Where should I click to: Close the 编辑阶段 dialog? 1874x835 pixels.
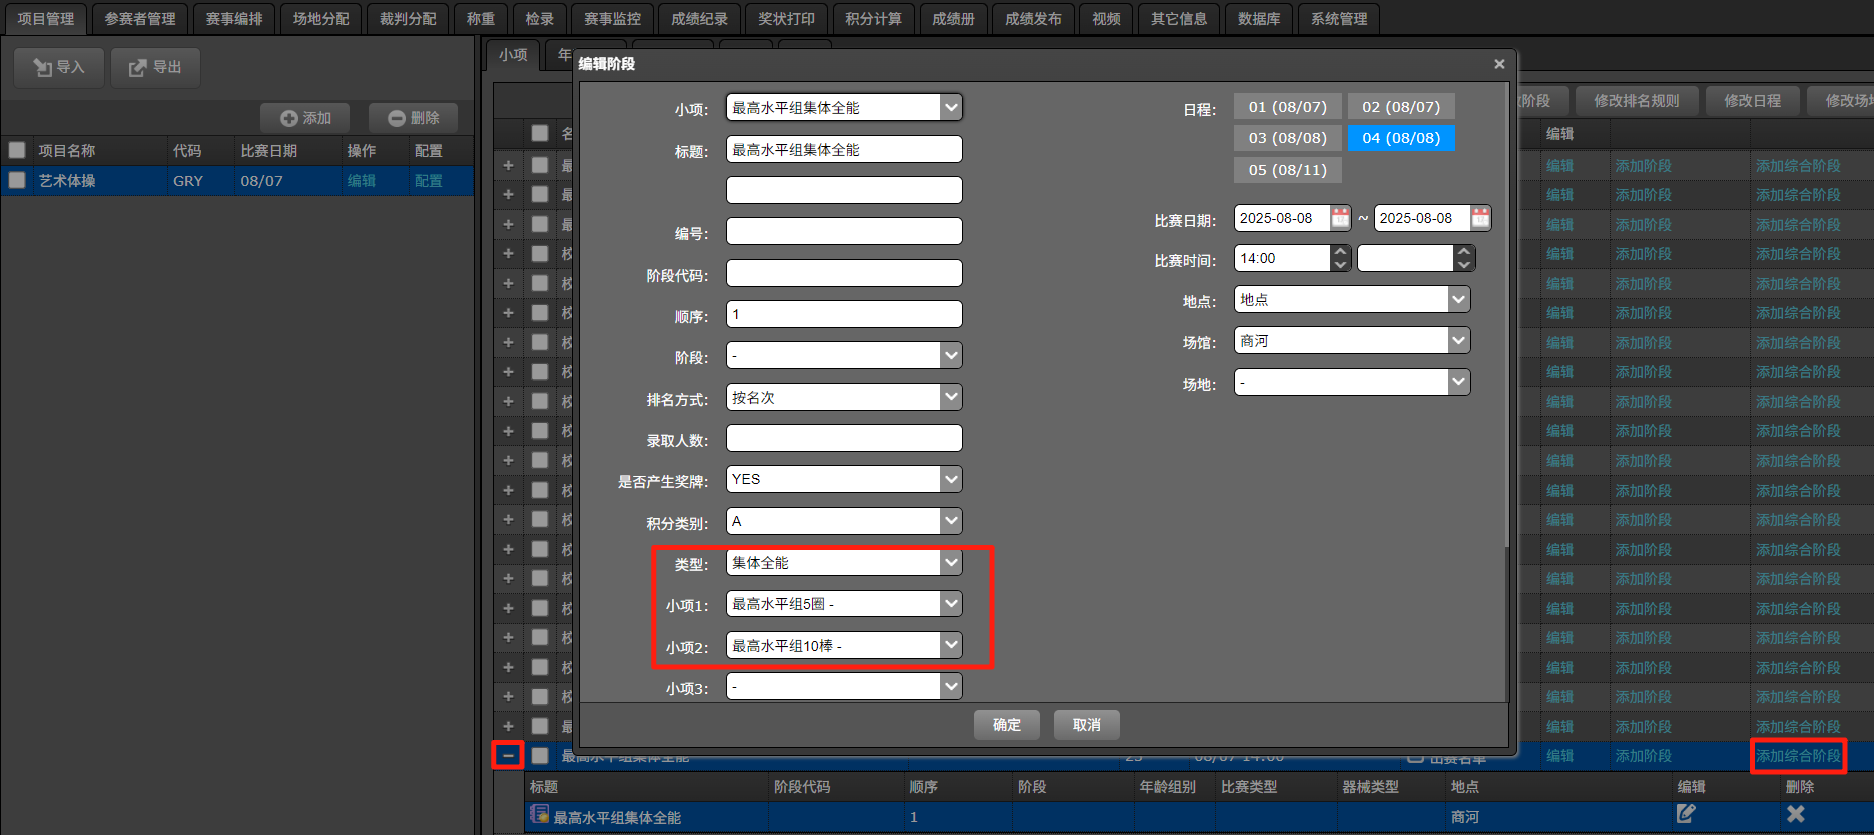pos(1499,64)
